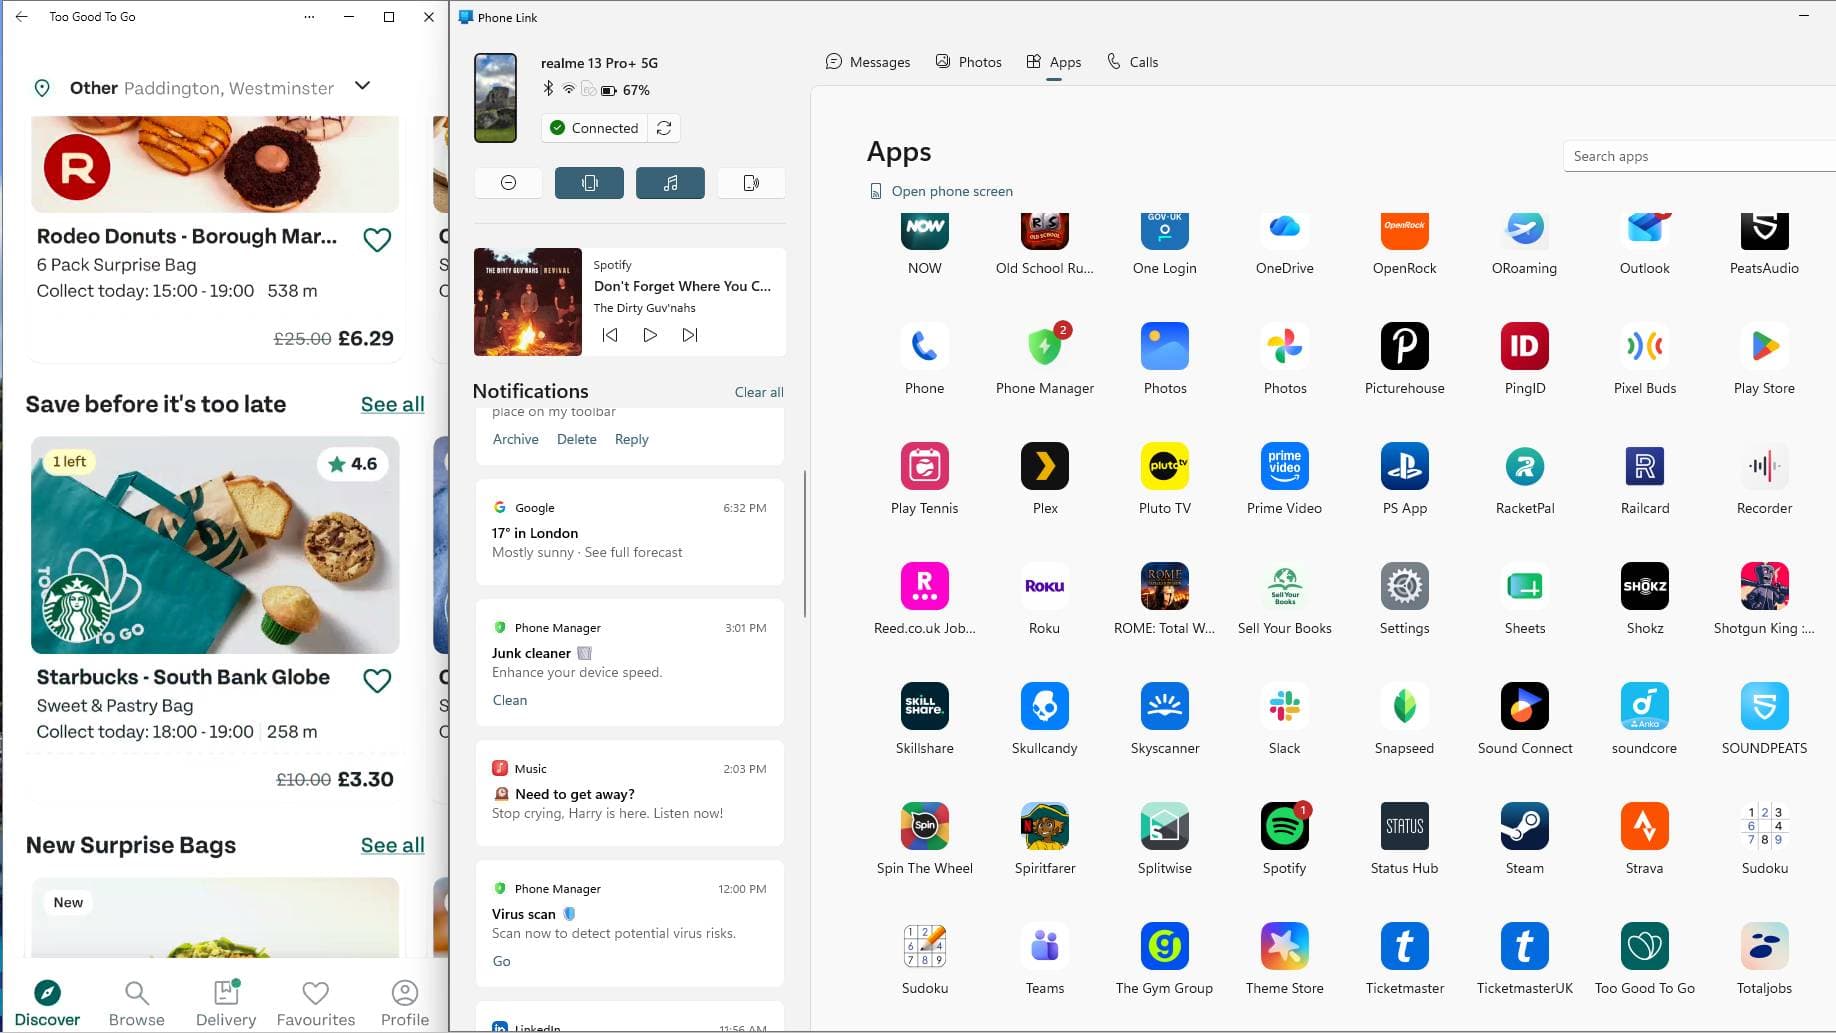The width and height of the screenshot is (1836, 1033).
Task: Toggle phone audio player button
Action: click(x=670, y=183)
